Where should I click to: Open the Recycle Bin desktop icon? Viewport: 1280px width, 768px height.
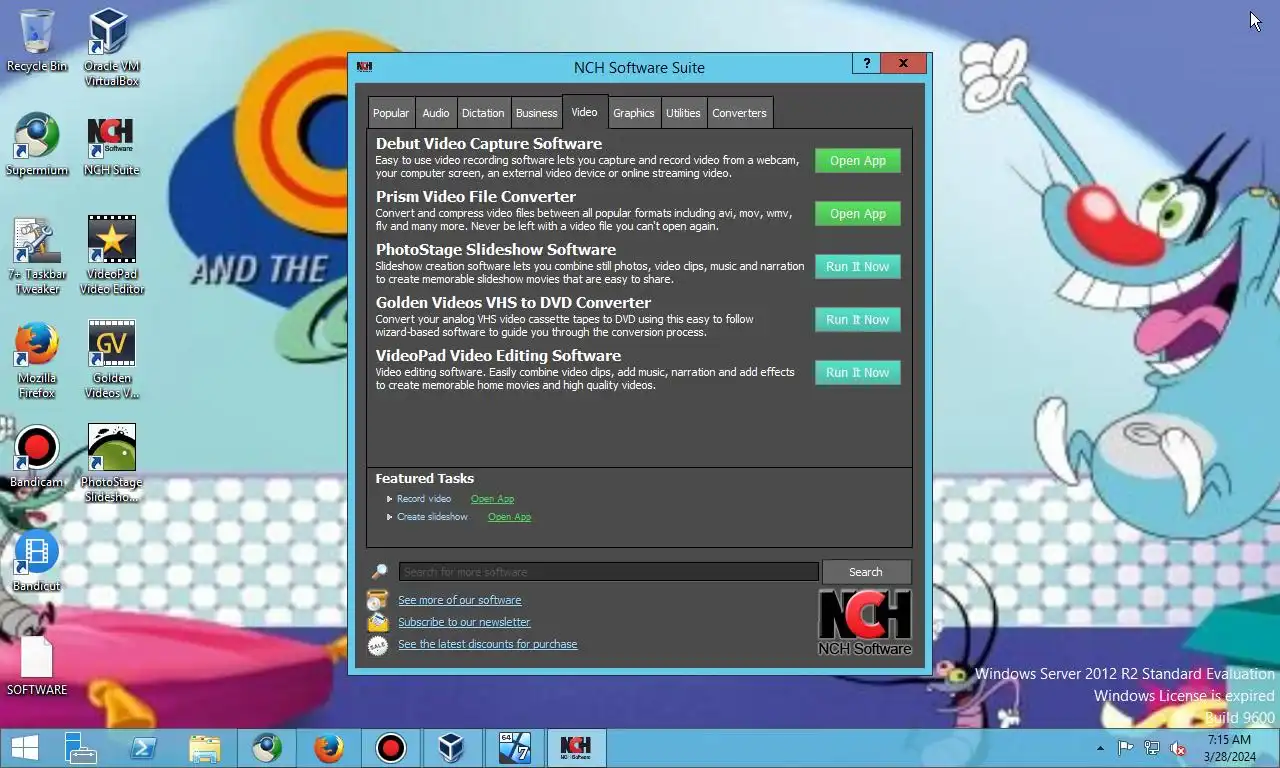point(37,40)
